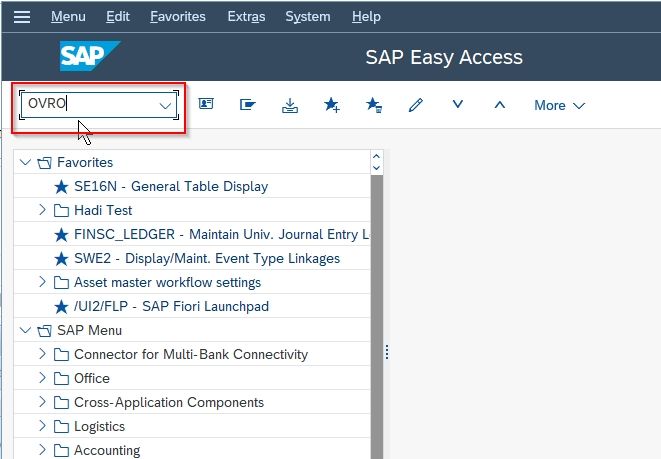Screen dimensions: 661x459
Task: Open /UI2/FLP SAP Fiori Launchpad favorite
Action: point(171,306)
